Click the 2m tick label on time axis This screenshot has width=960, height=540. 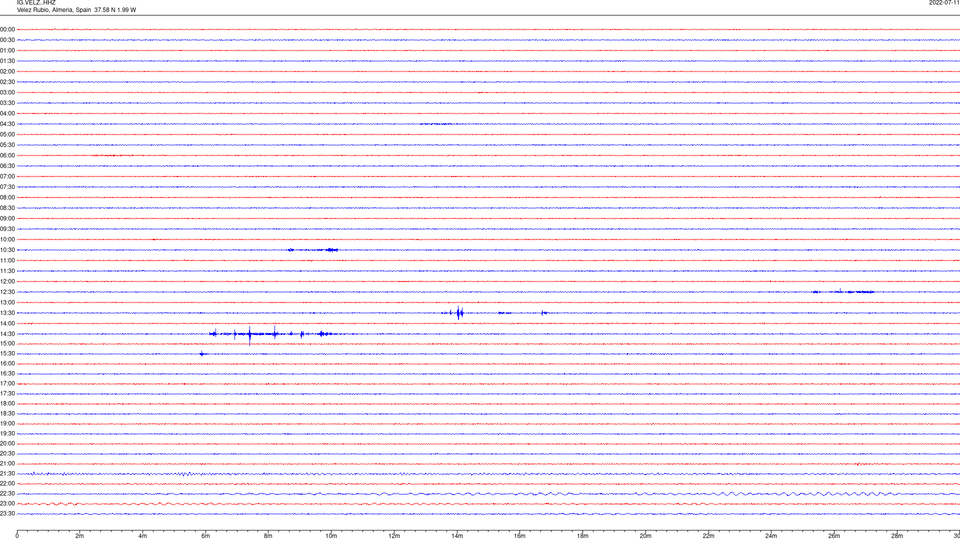point(80,536)
